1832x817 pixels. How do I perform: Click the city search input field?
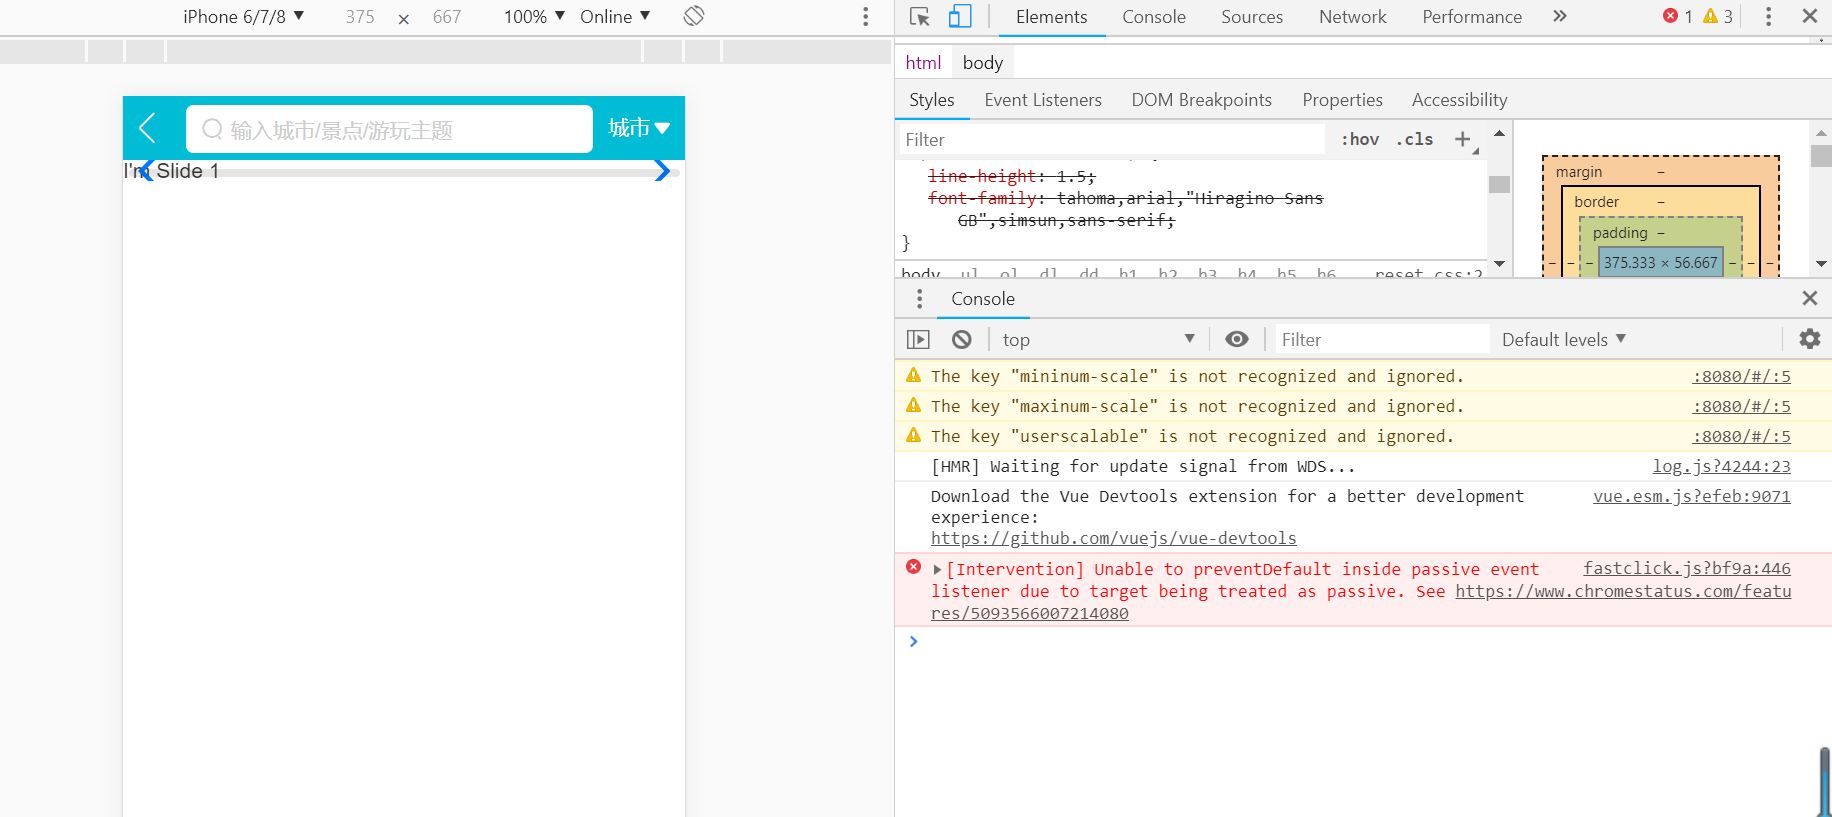tap(389, 129)
